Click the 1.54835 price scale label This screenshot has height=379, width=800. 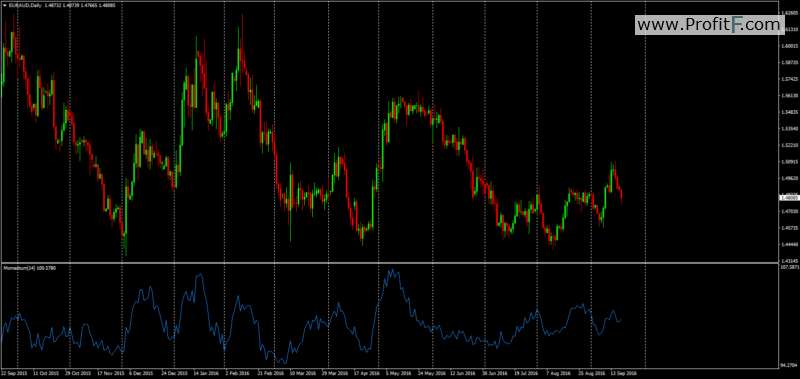point(790,112)
